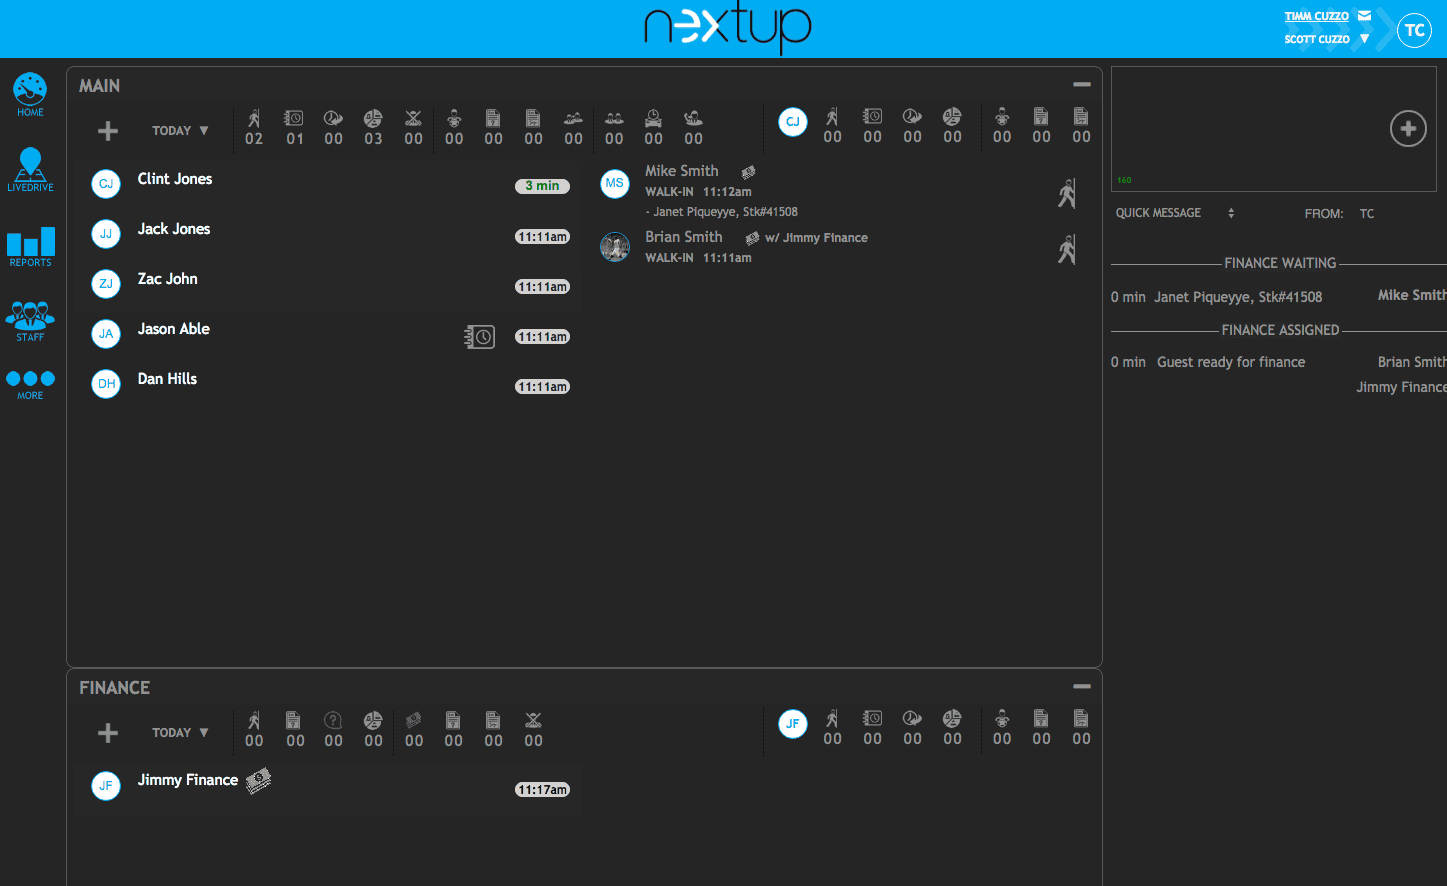Open the Reports bar chart icon
Image resolution: width=1447 pixels, height=886 pixels.
point(30,246)
